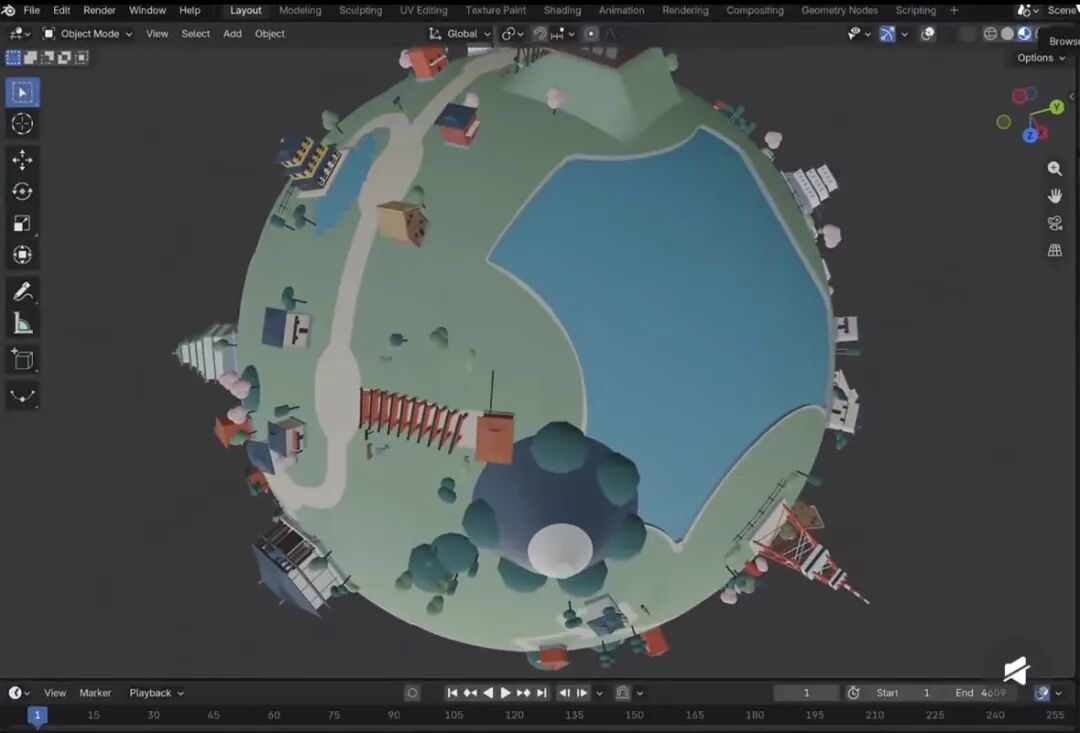This screenshot has height=733, width=1080.
Task: Click the use preview range clock icon
Action: [853, 693]
